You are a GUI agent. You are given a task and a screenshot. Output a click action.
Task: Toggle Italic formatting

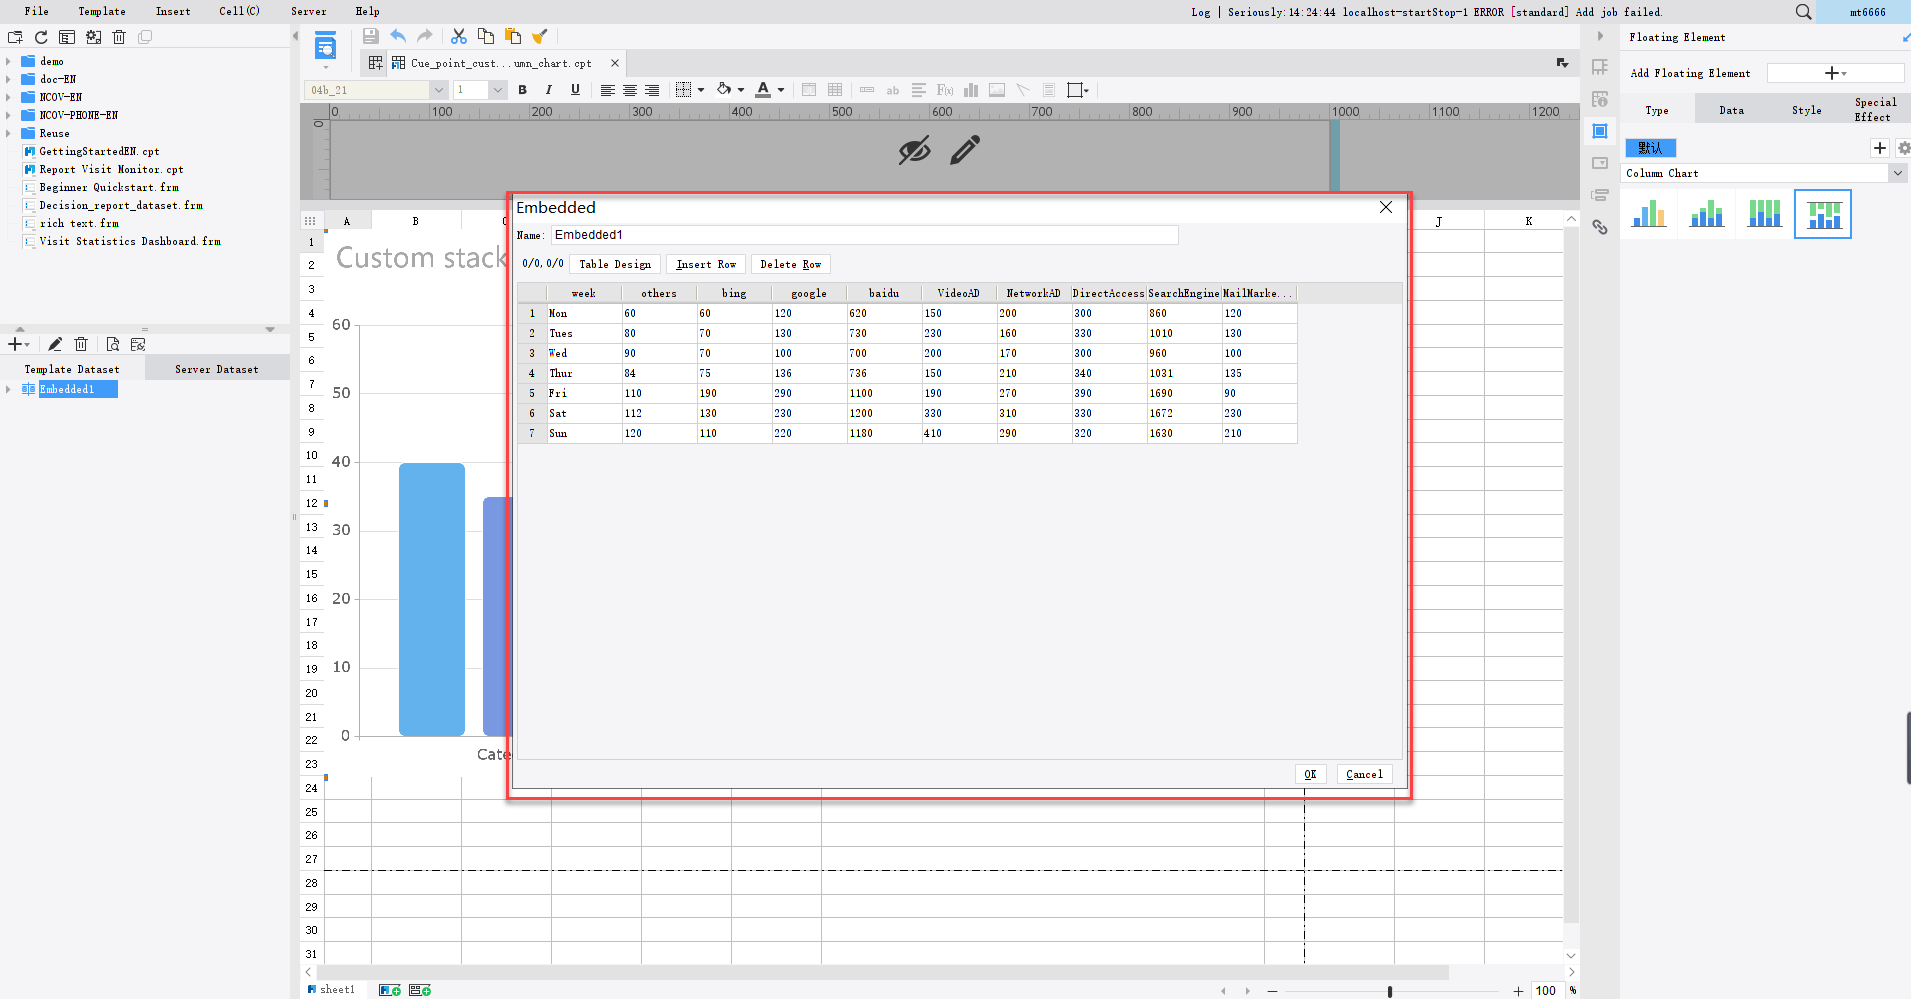(548, 90)
